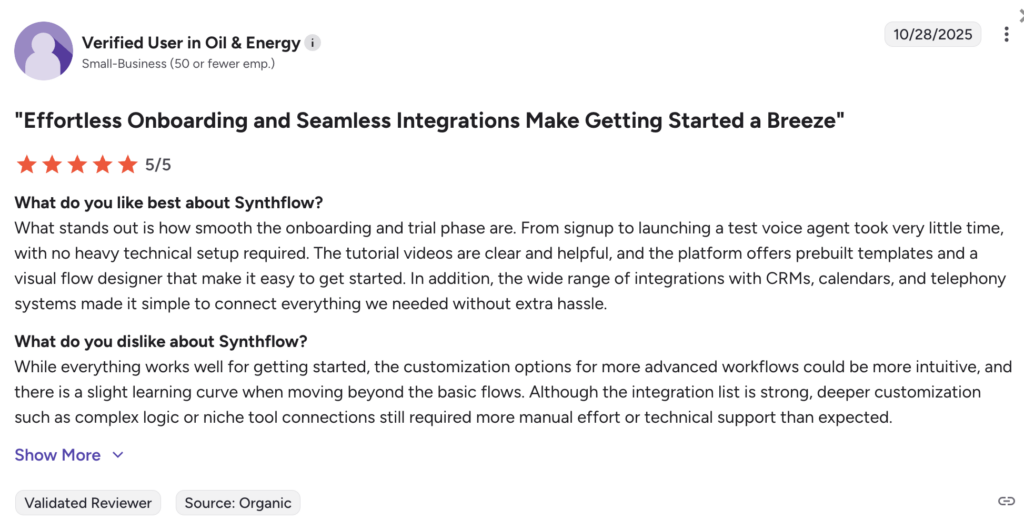This screenshot has height=520, width=1024.
Task: Click the info icon beside Oil & Energy
Action: pos(313,43)
